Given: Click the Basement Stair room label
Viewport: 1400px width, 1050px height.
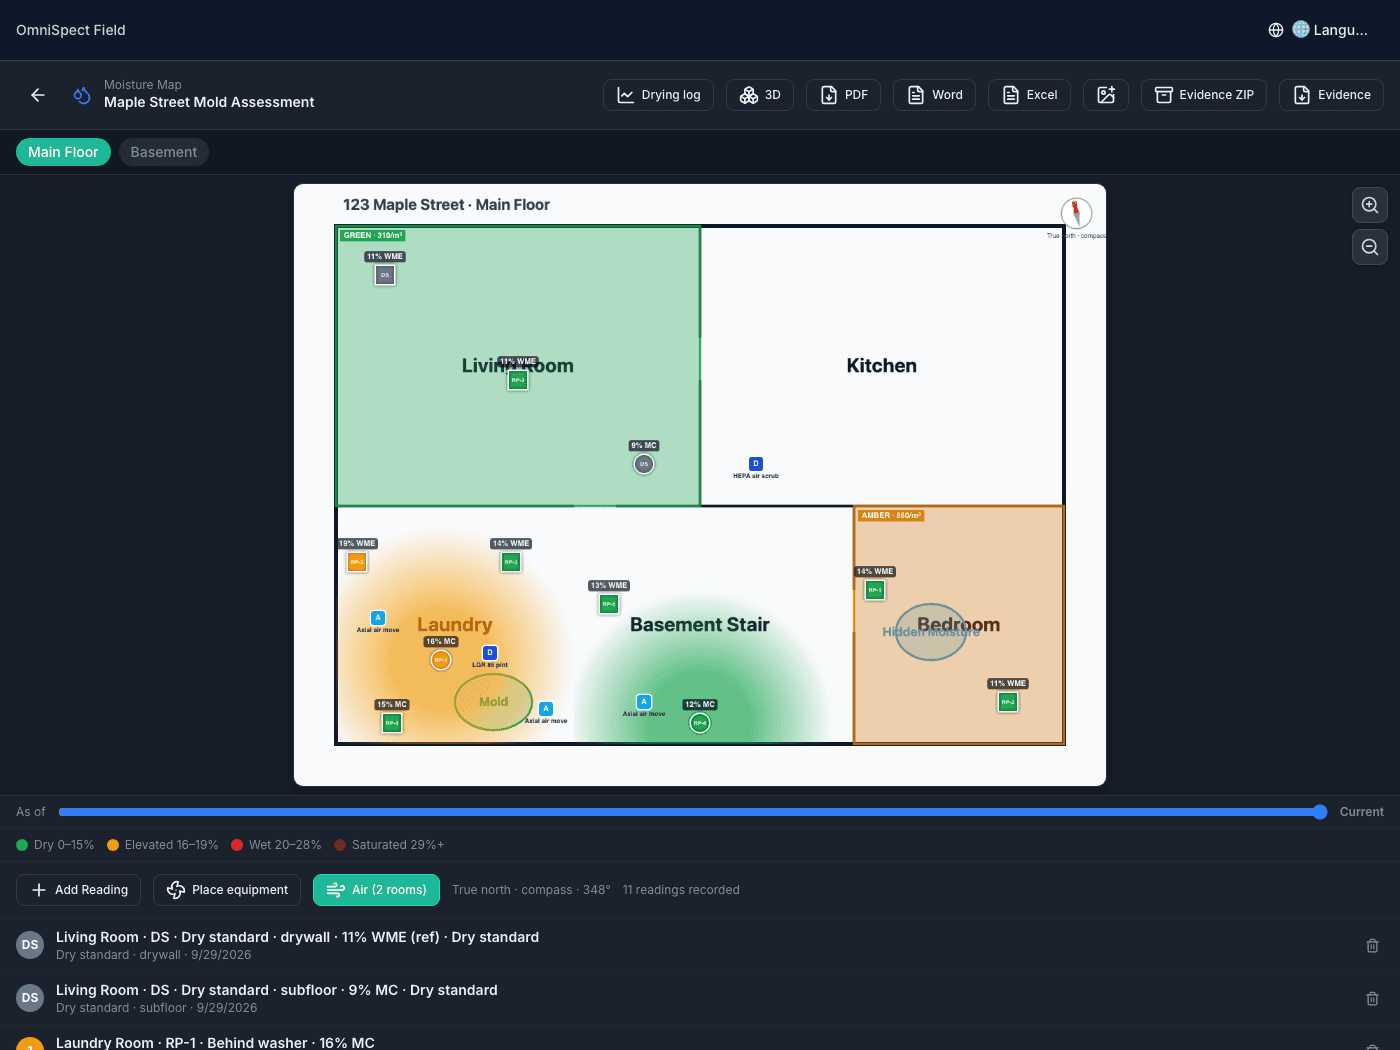Looking at the screenshot, I should point(700,625).
